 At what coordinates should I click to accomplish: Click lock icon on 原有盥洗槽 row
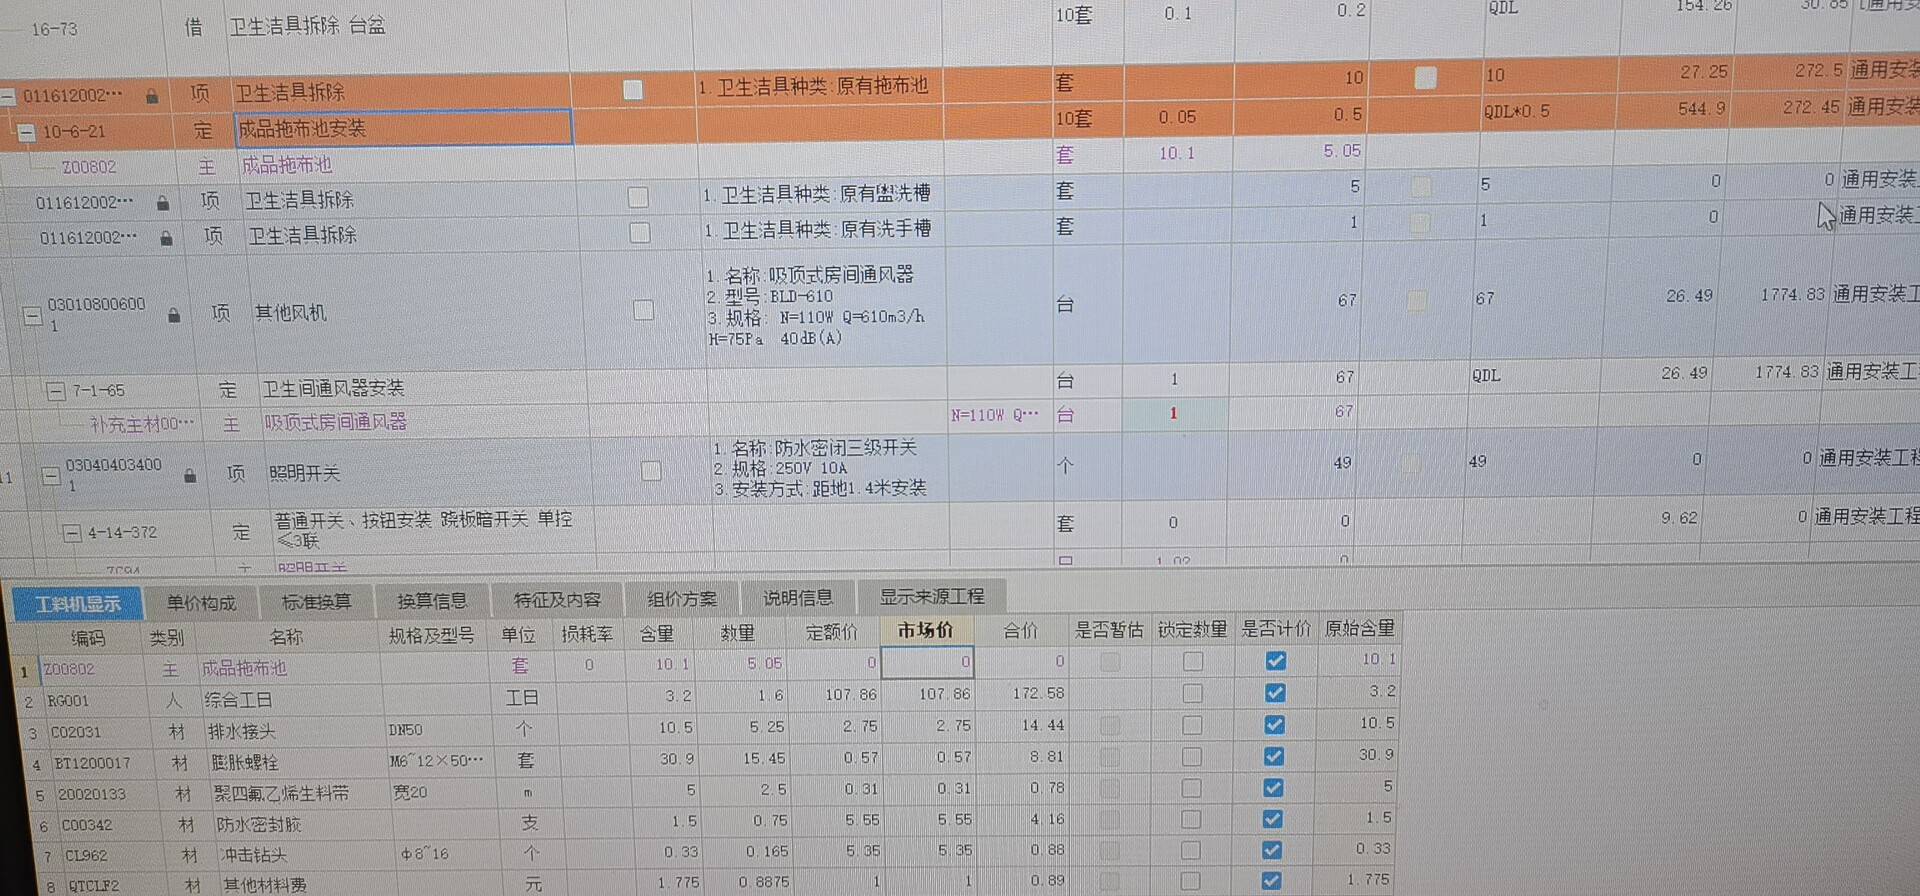(163, 203)
